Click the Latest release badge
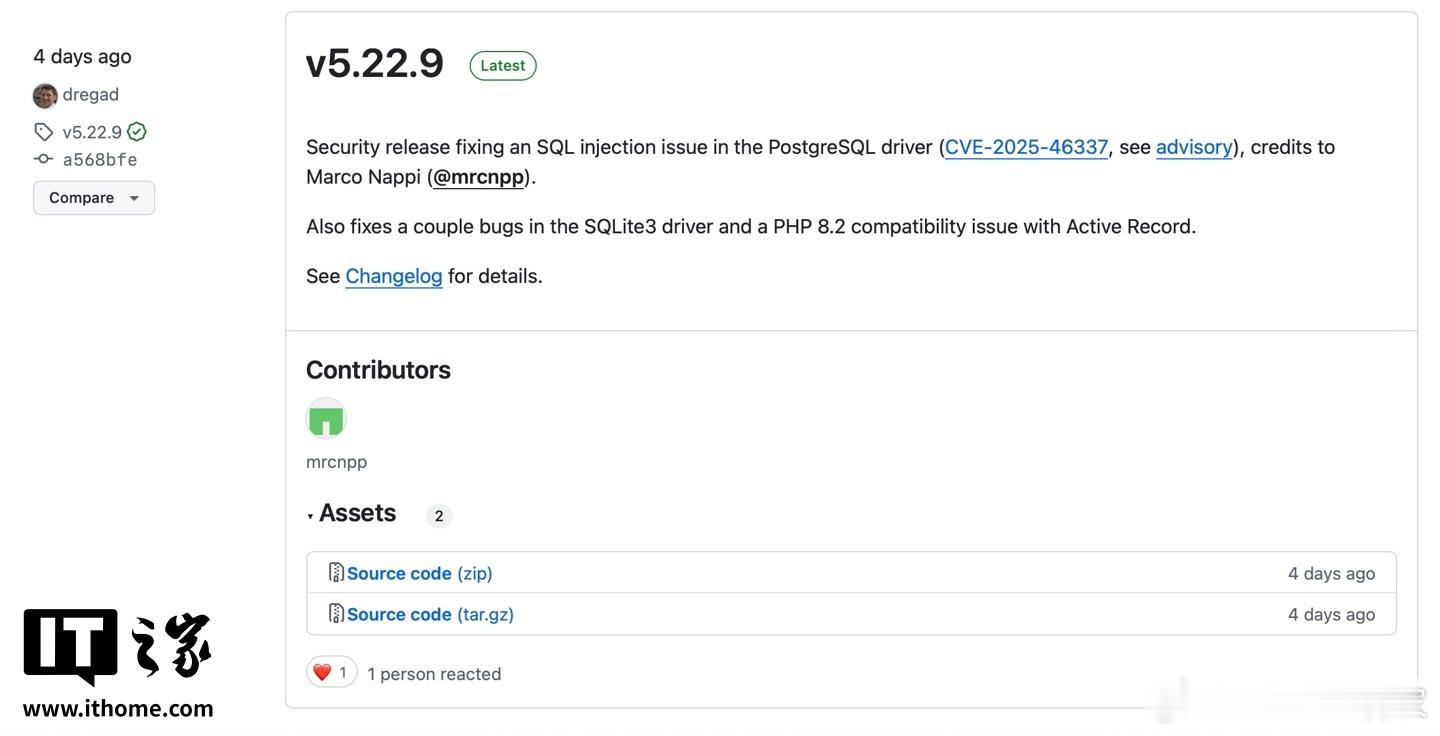Image resolution: width=1440 pixels, height=736 pixels. coord(503,66)
